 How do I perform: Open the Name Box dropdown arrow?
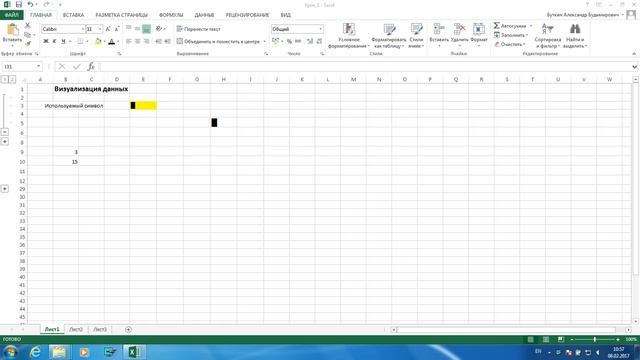click(38, 67)
